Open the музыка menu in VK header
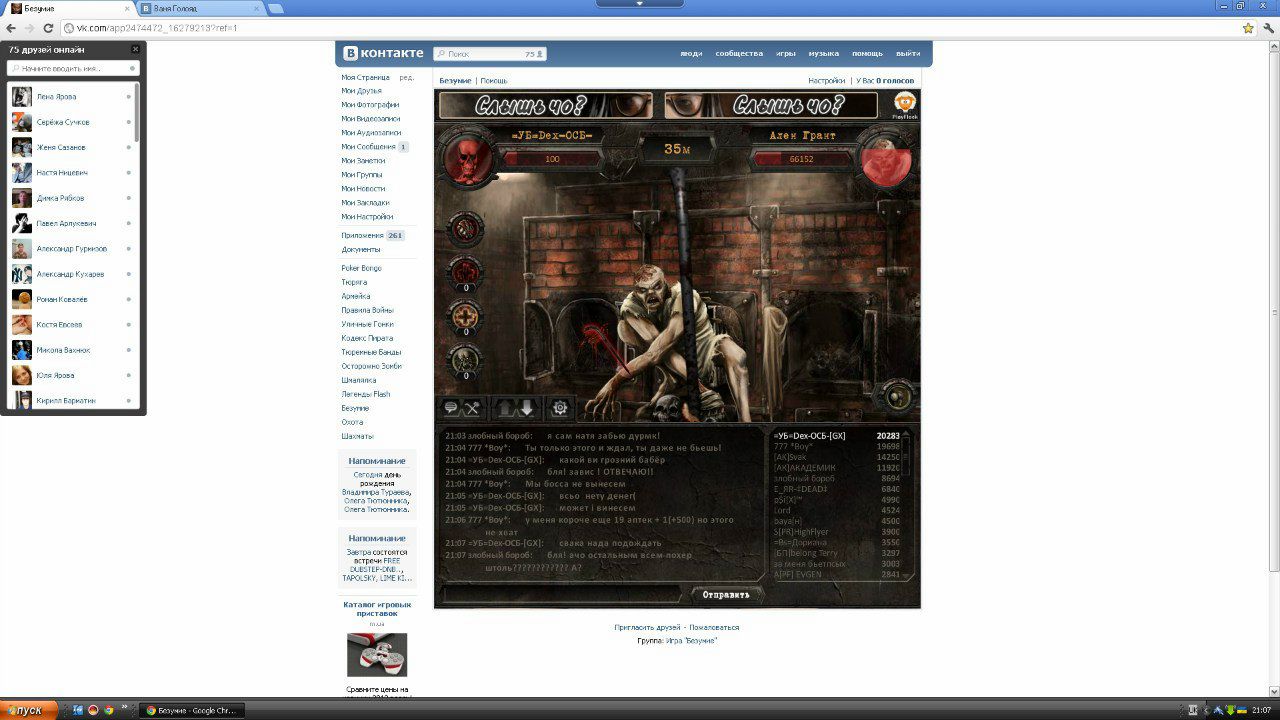The height and width of the screenshot is (720, 1280). point(823,54)
